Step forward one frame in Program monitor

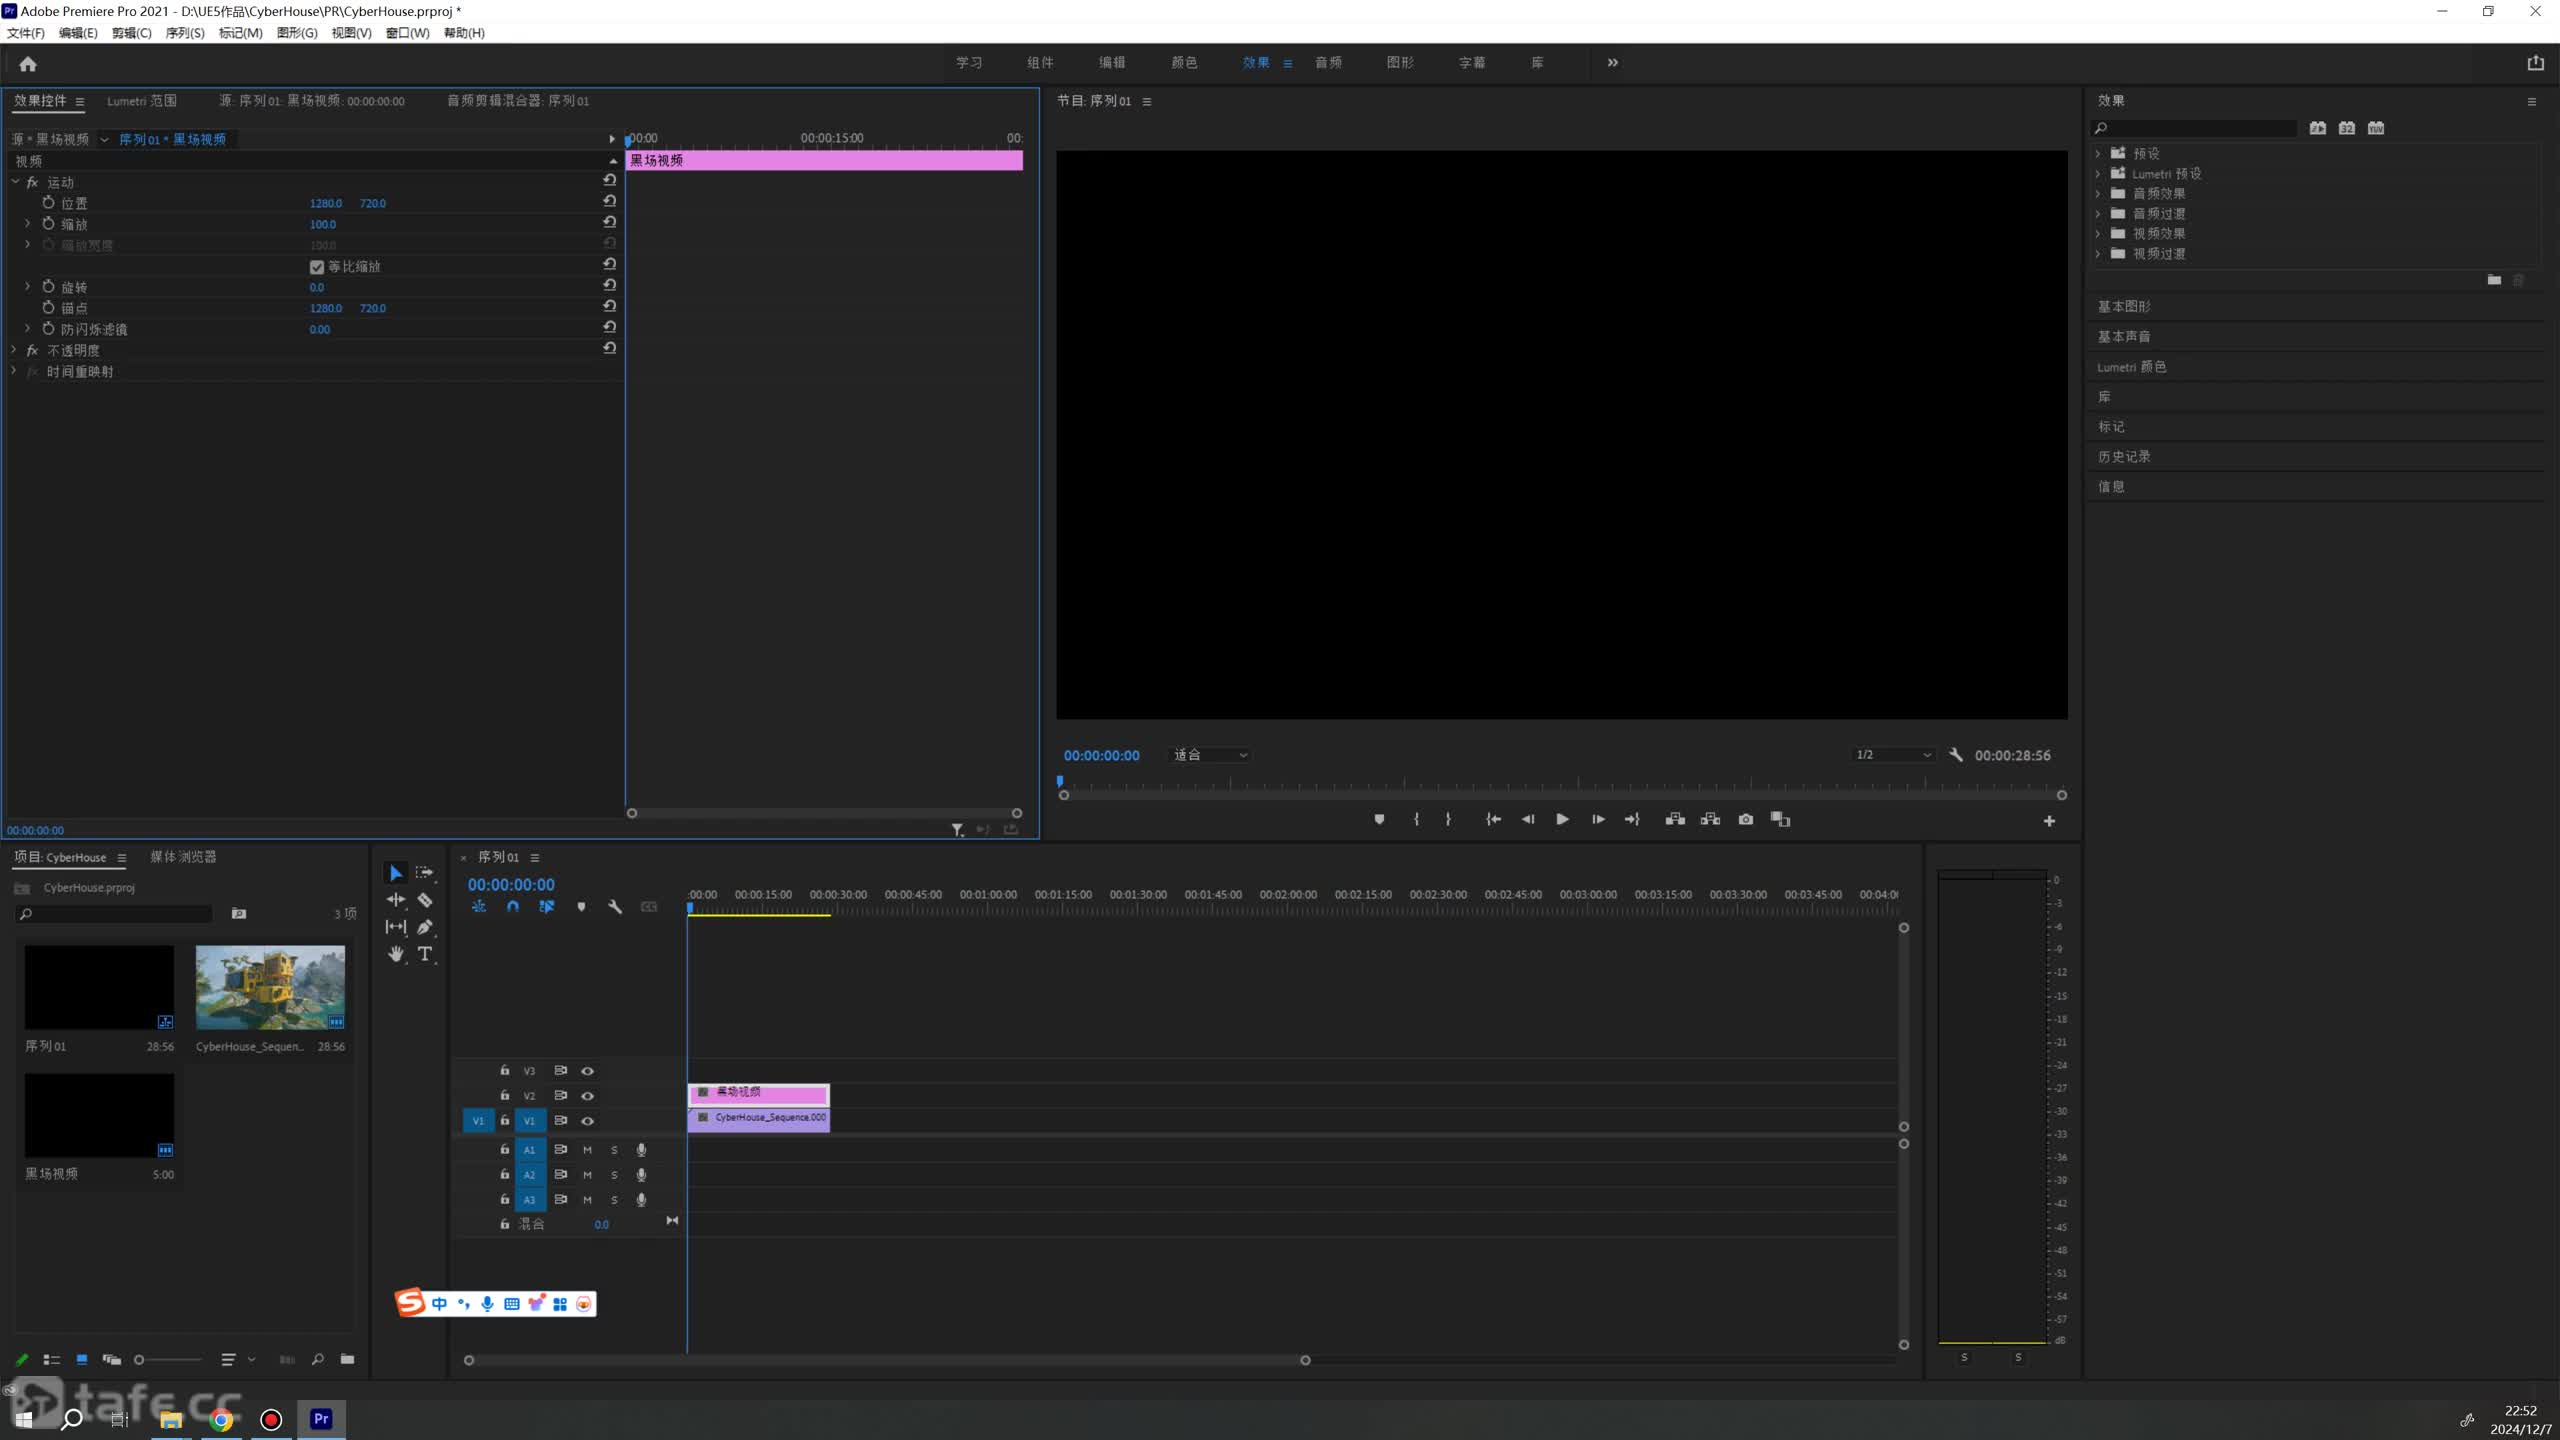click(x=1598, y=819)
